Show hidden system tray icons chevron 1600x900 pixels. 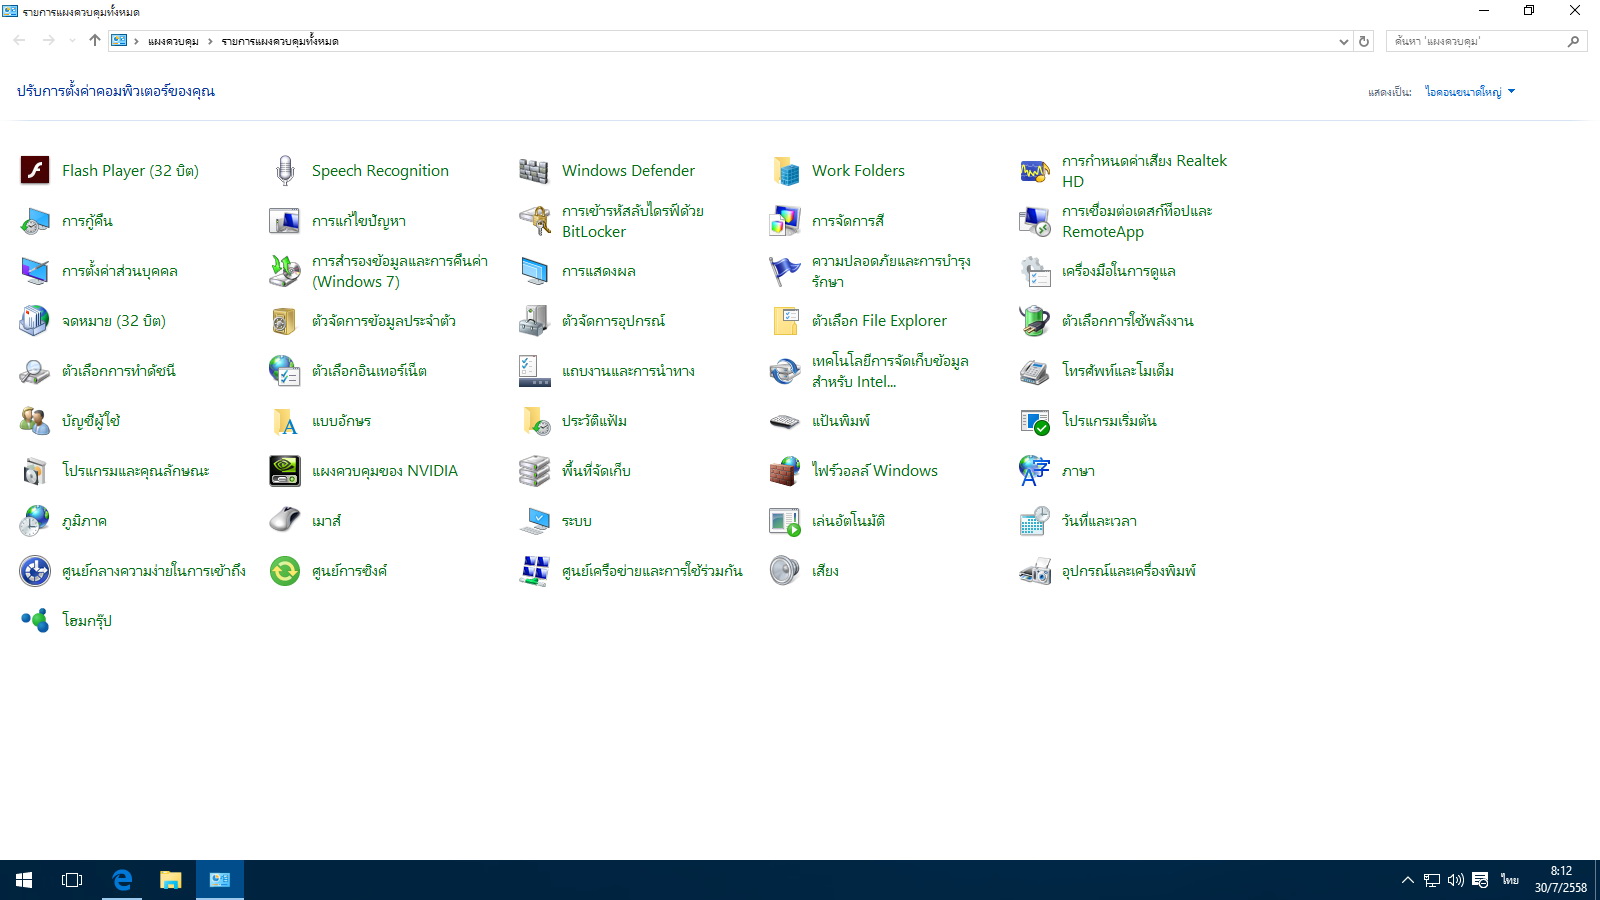1407,880
